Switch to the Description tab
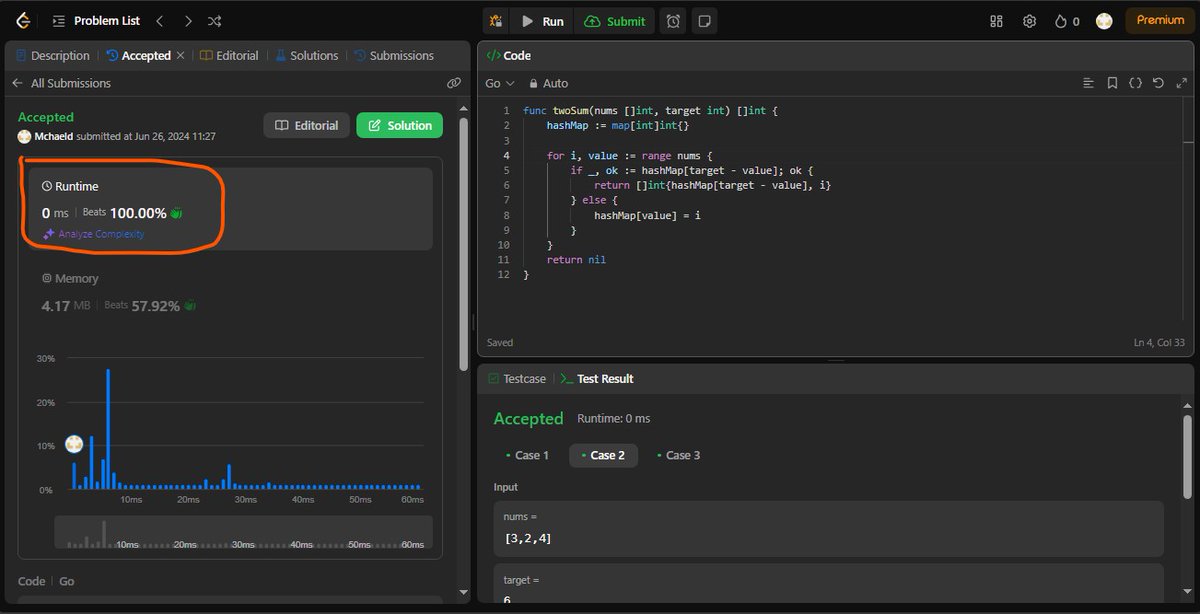Viewport: 1200px width, 614px height. coord(52,56)
